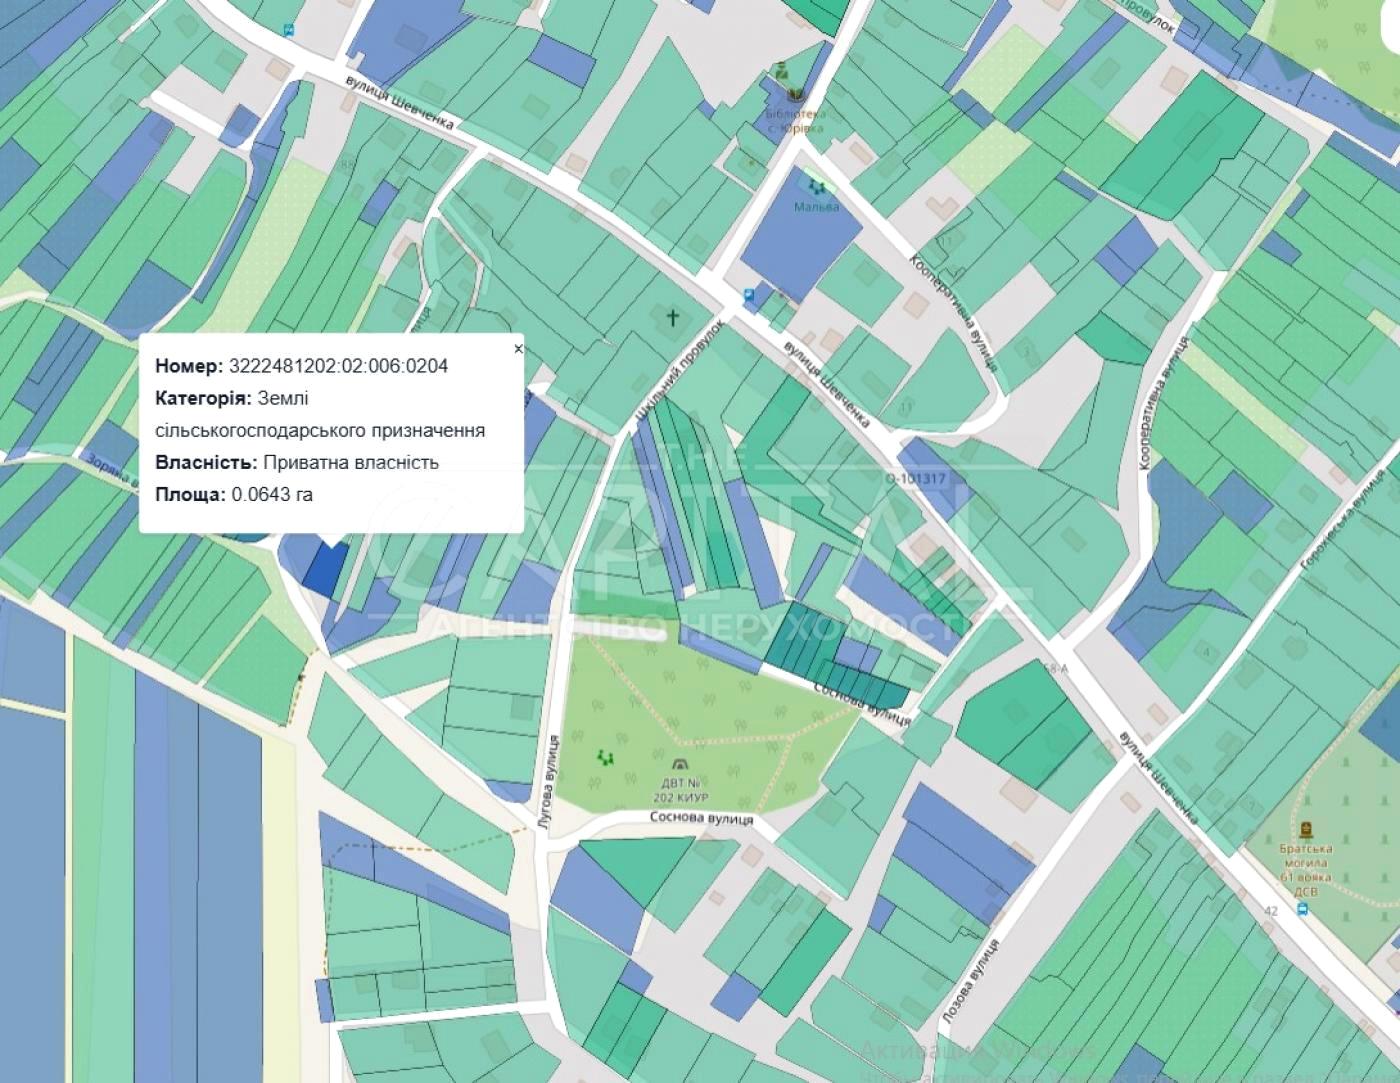Click bus stop icon near house 42
Screen dimensions: 1400x1083
click(x=1302, y=909)
